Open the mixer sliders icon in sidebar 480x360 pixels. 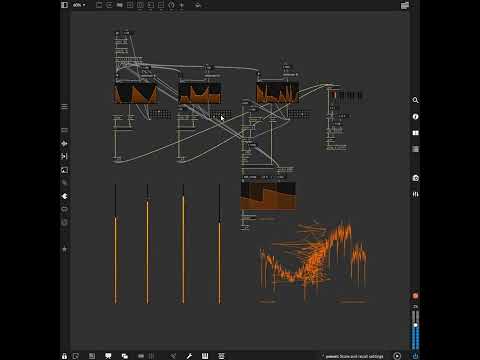[415, 194]
